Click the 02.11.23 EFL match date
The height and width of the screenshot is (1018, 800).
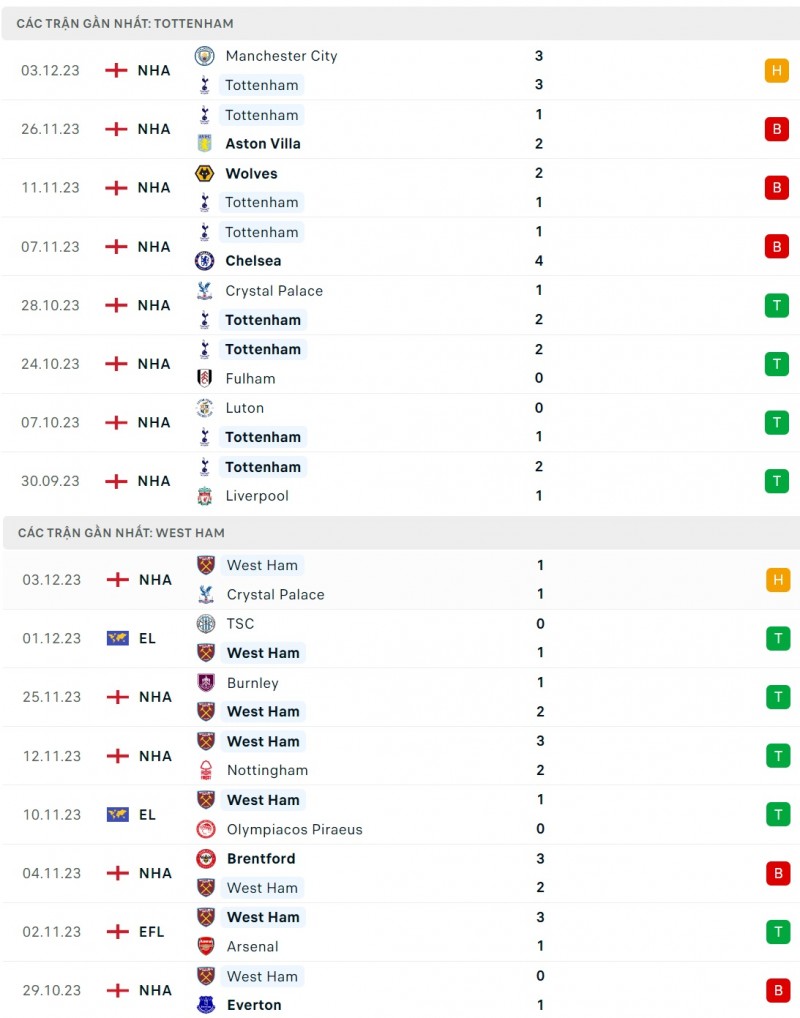coord(52,932)
